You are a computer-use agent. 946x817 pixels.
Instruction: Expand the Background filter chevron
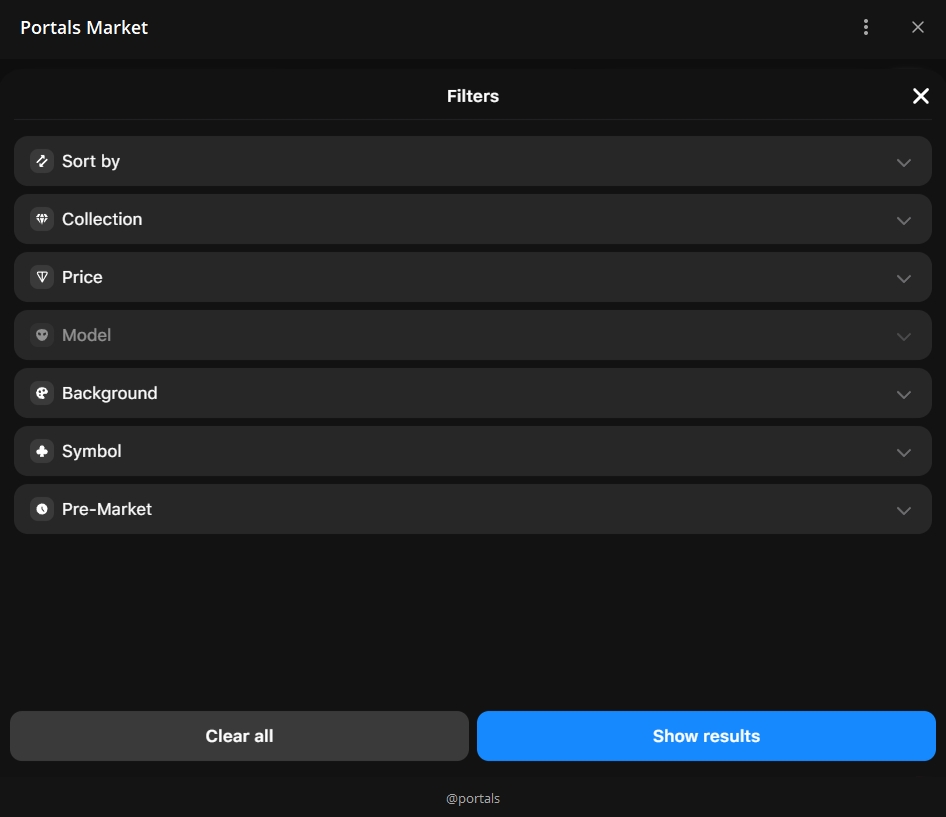pyautogui.click(x=903, y=394)
